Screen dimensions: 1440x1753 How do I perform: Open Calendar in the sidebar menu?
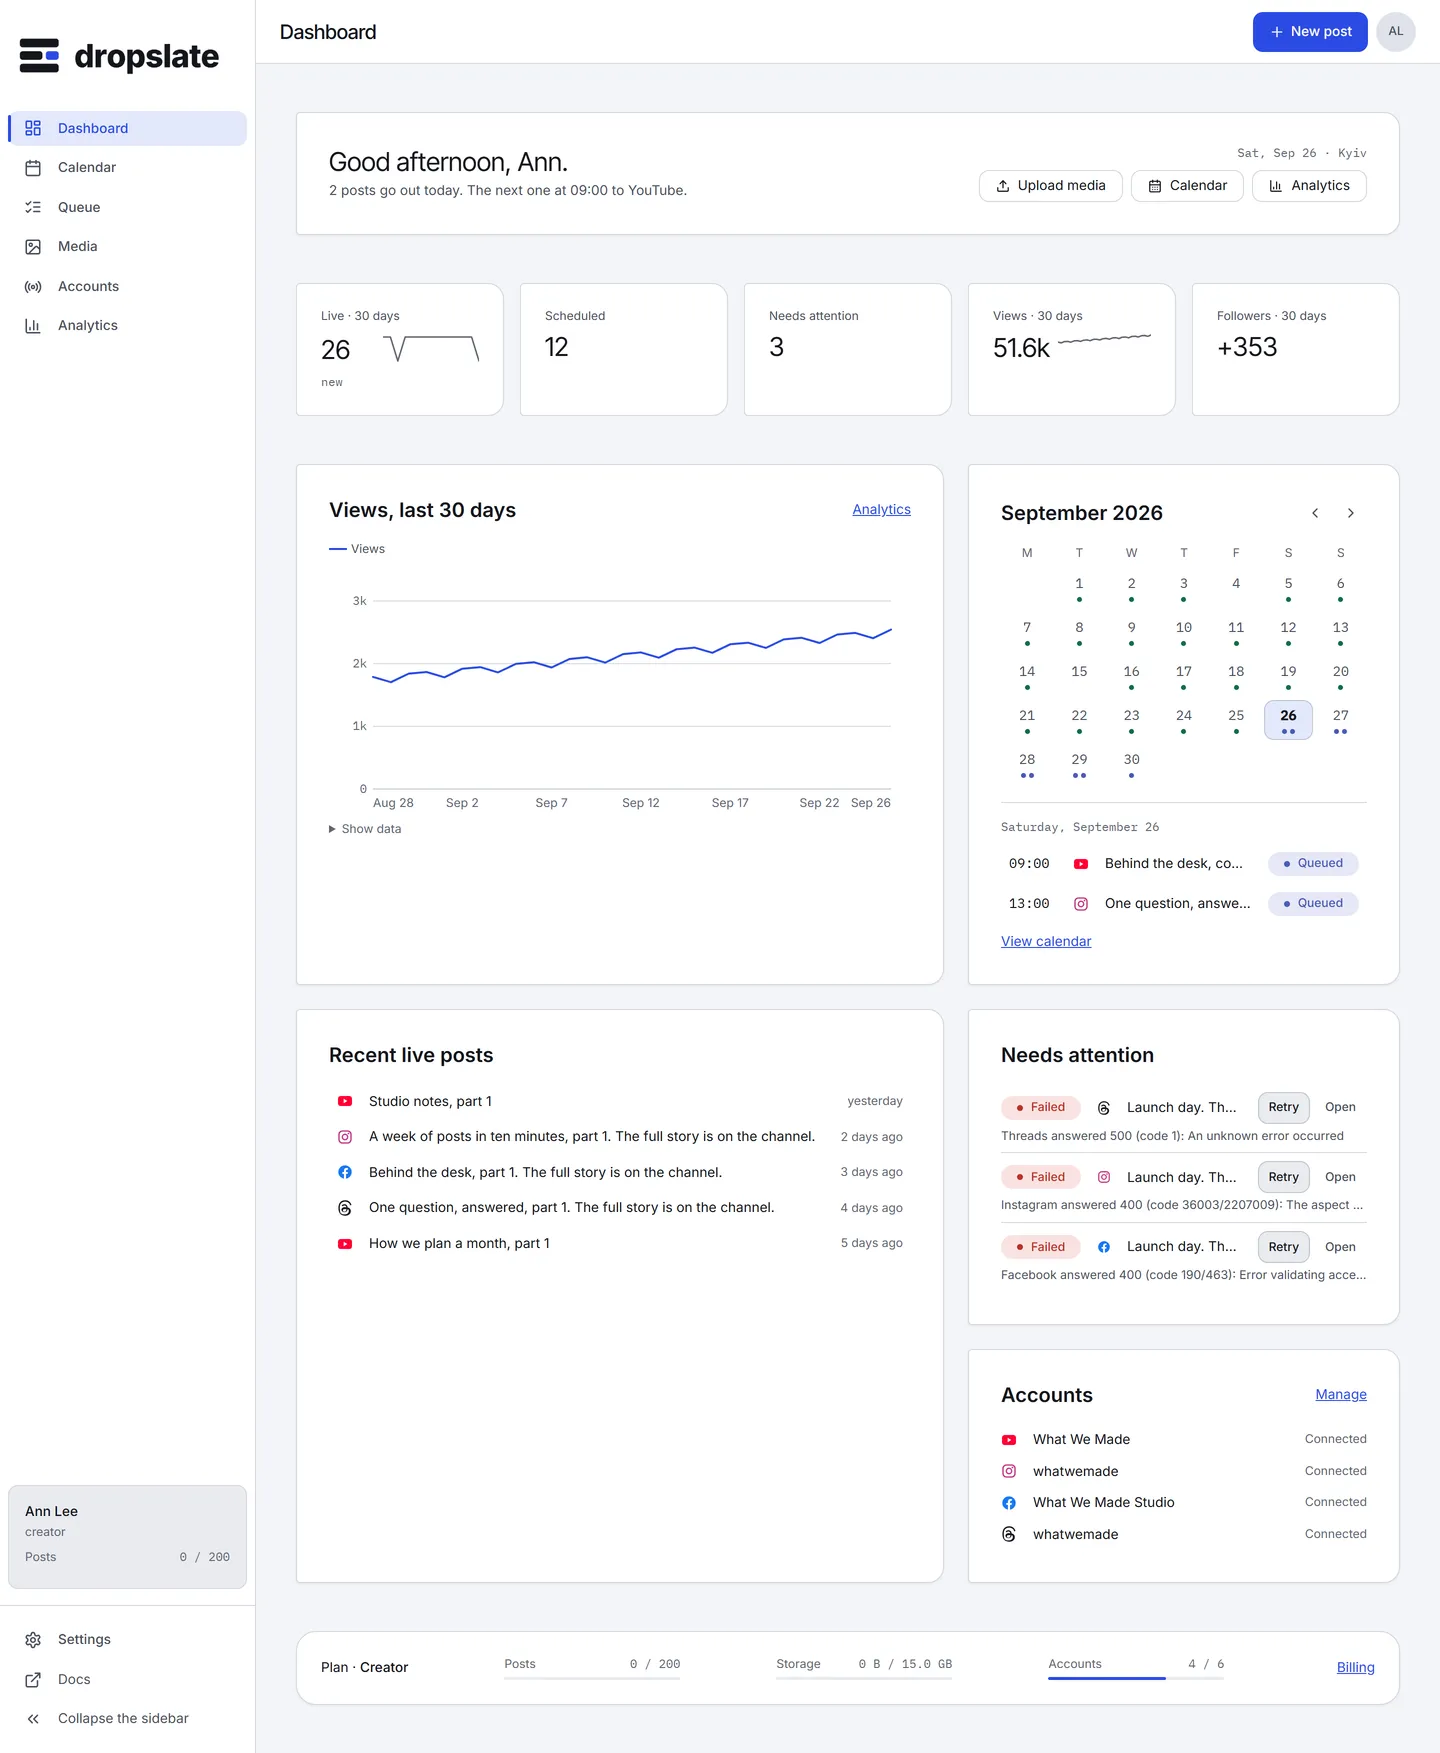click(x=127, y=168)
